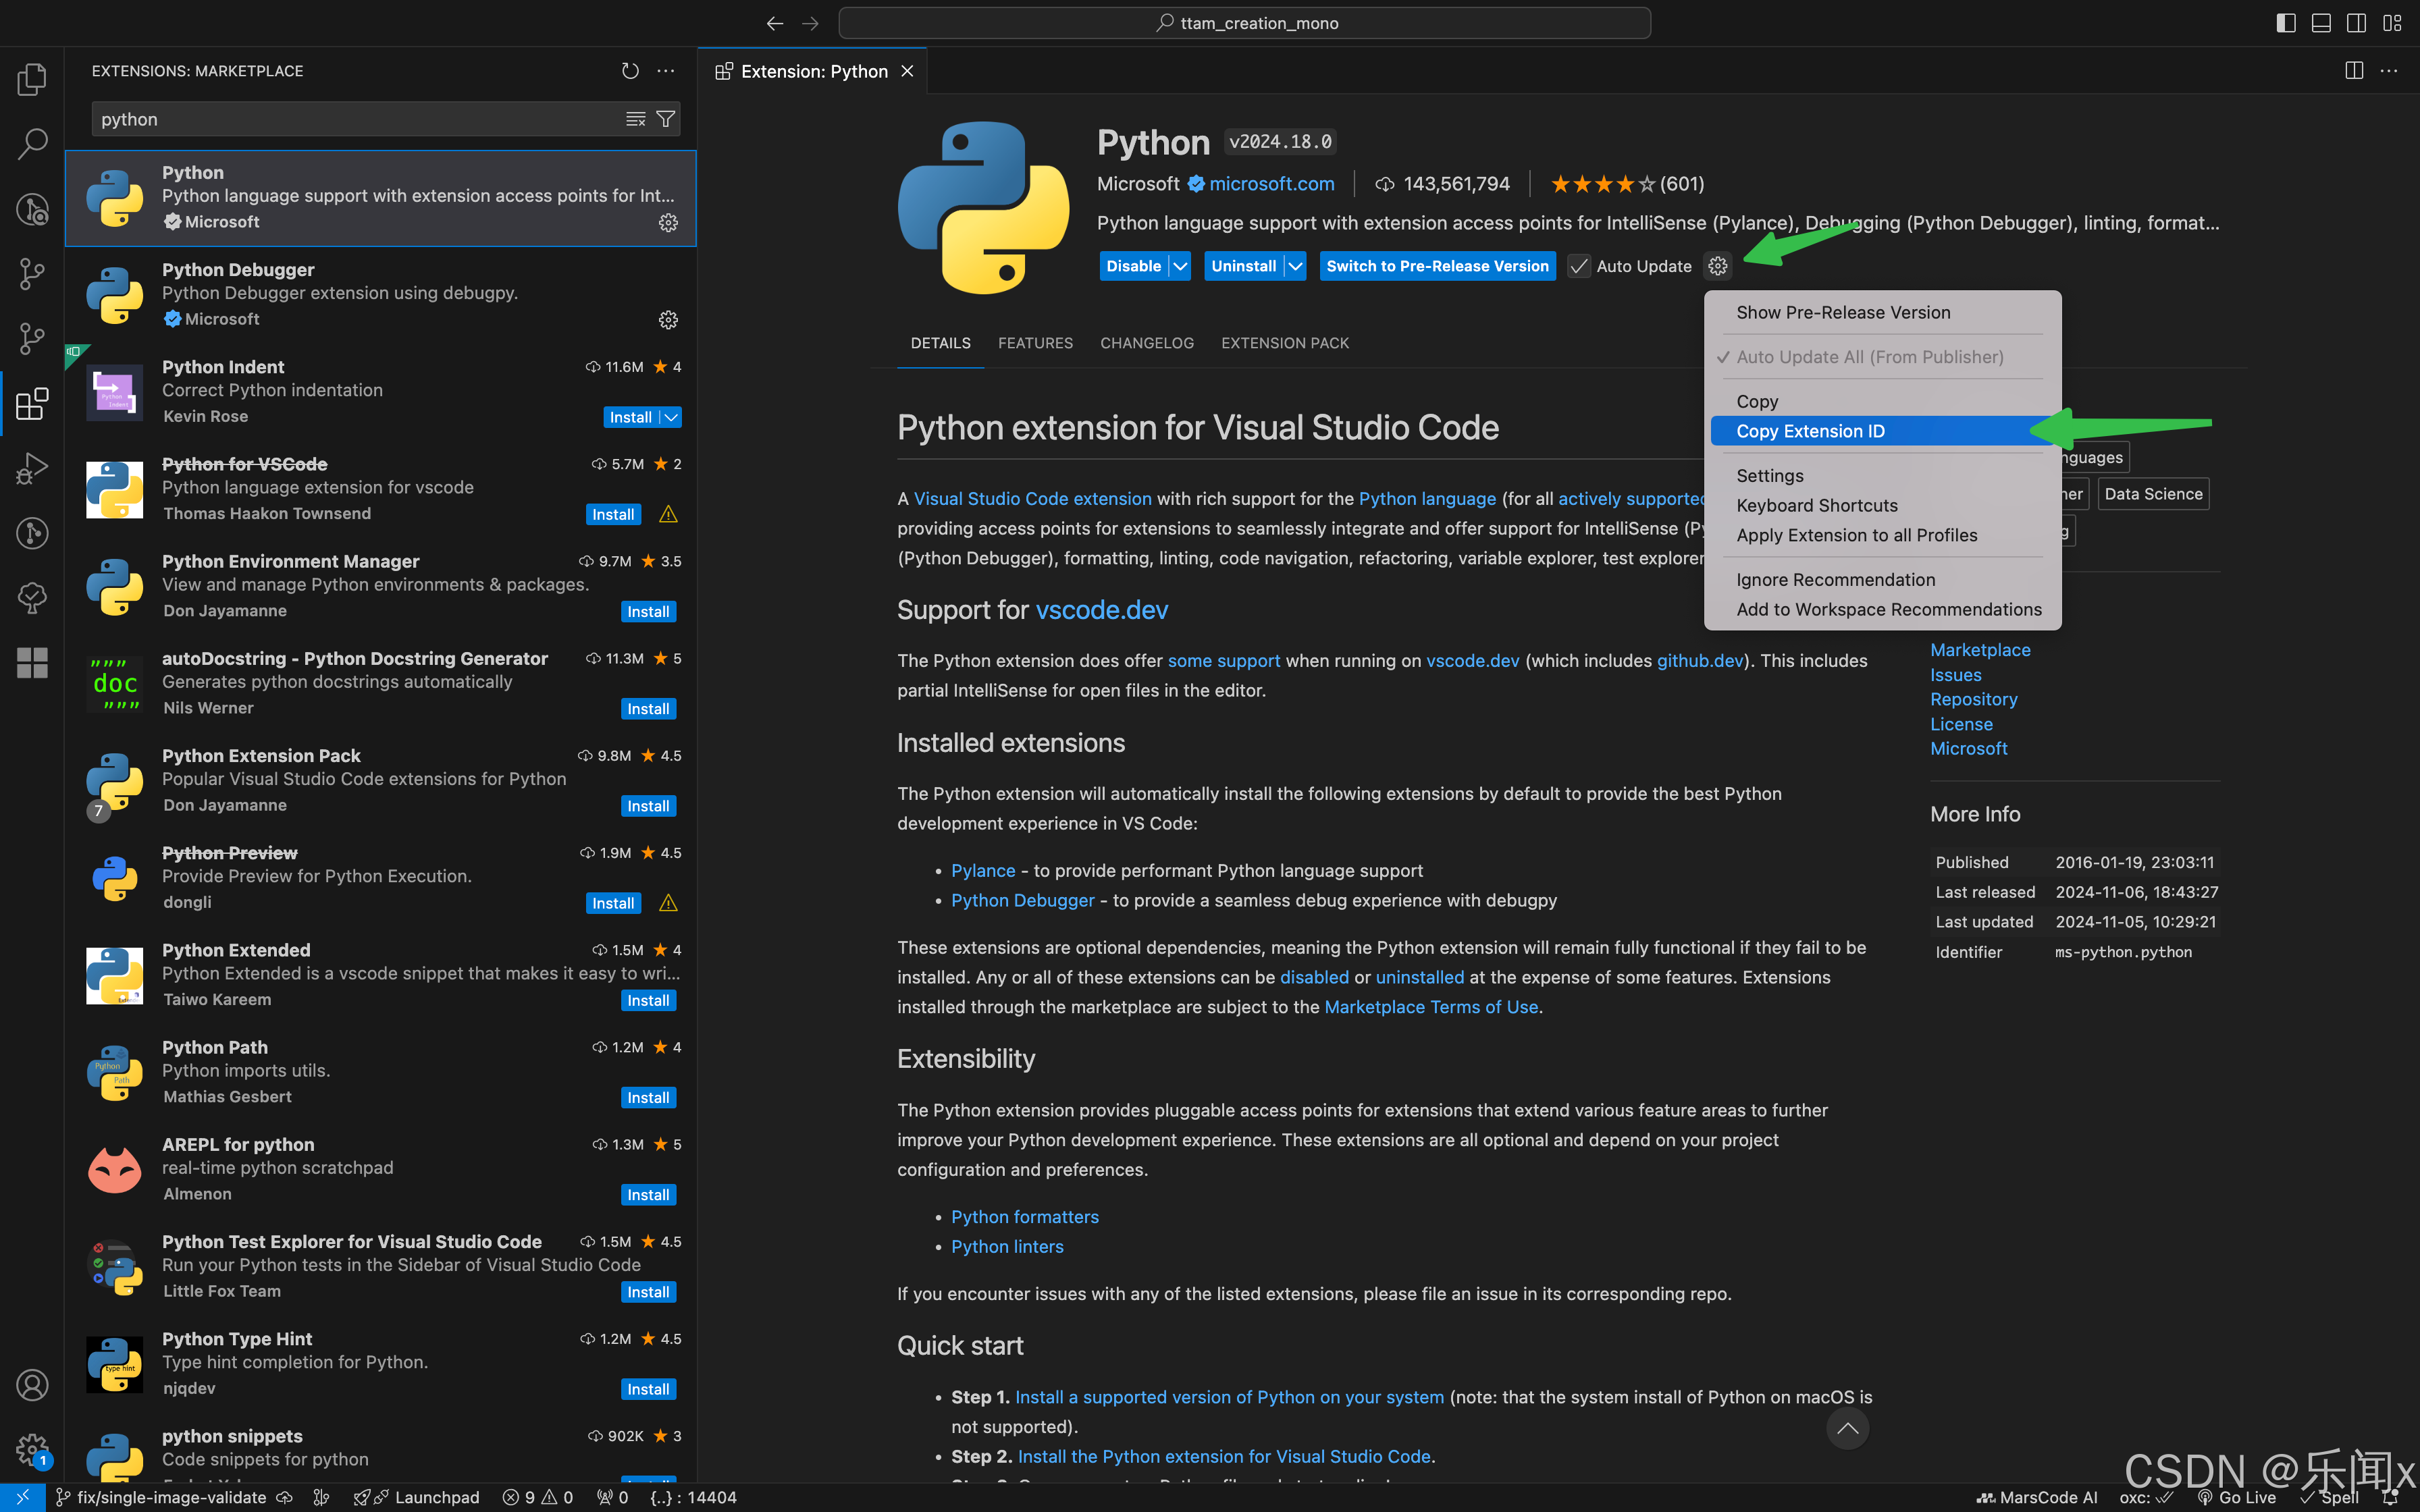The image size is (2420, 1512).
Task: Click Switch to Pre-Release Version button
Action: pos(1437,266)
